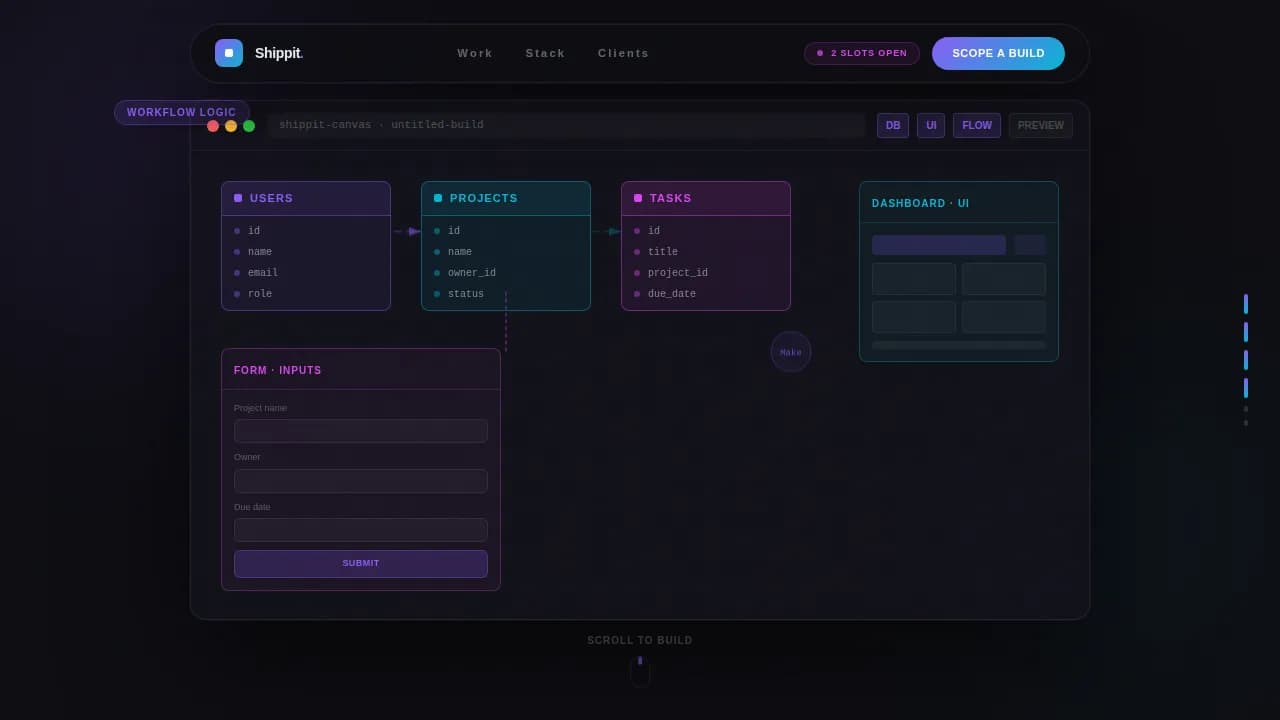Image resolution: width=1280 pixels, height=720 pixels.
Task: Click the WORKFLOW LOGIC badge
Action: click(x=181, y=112)
